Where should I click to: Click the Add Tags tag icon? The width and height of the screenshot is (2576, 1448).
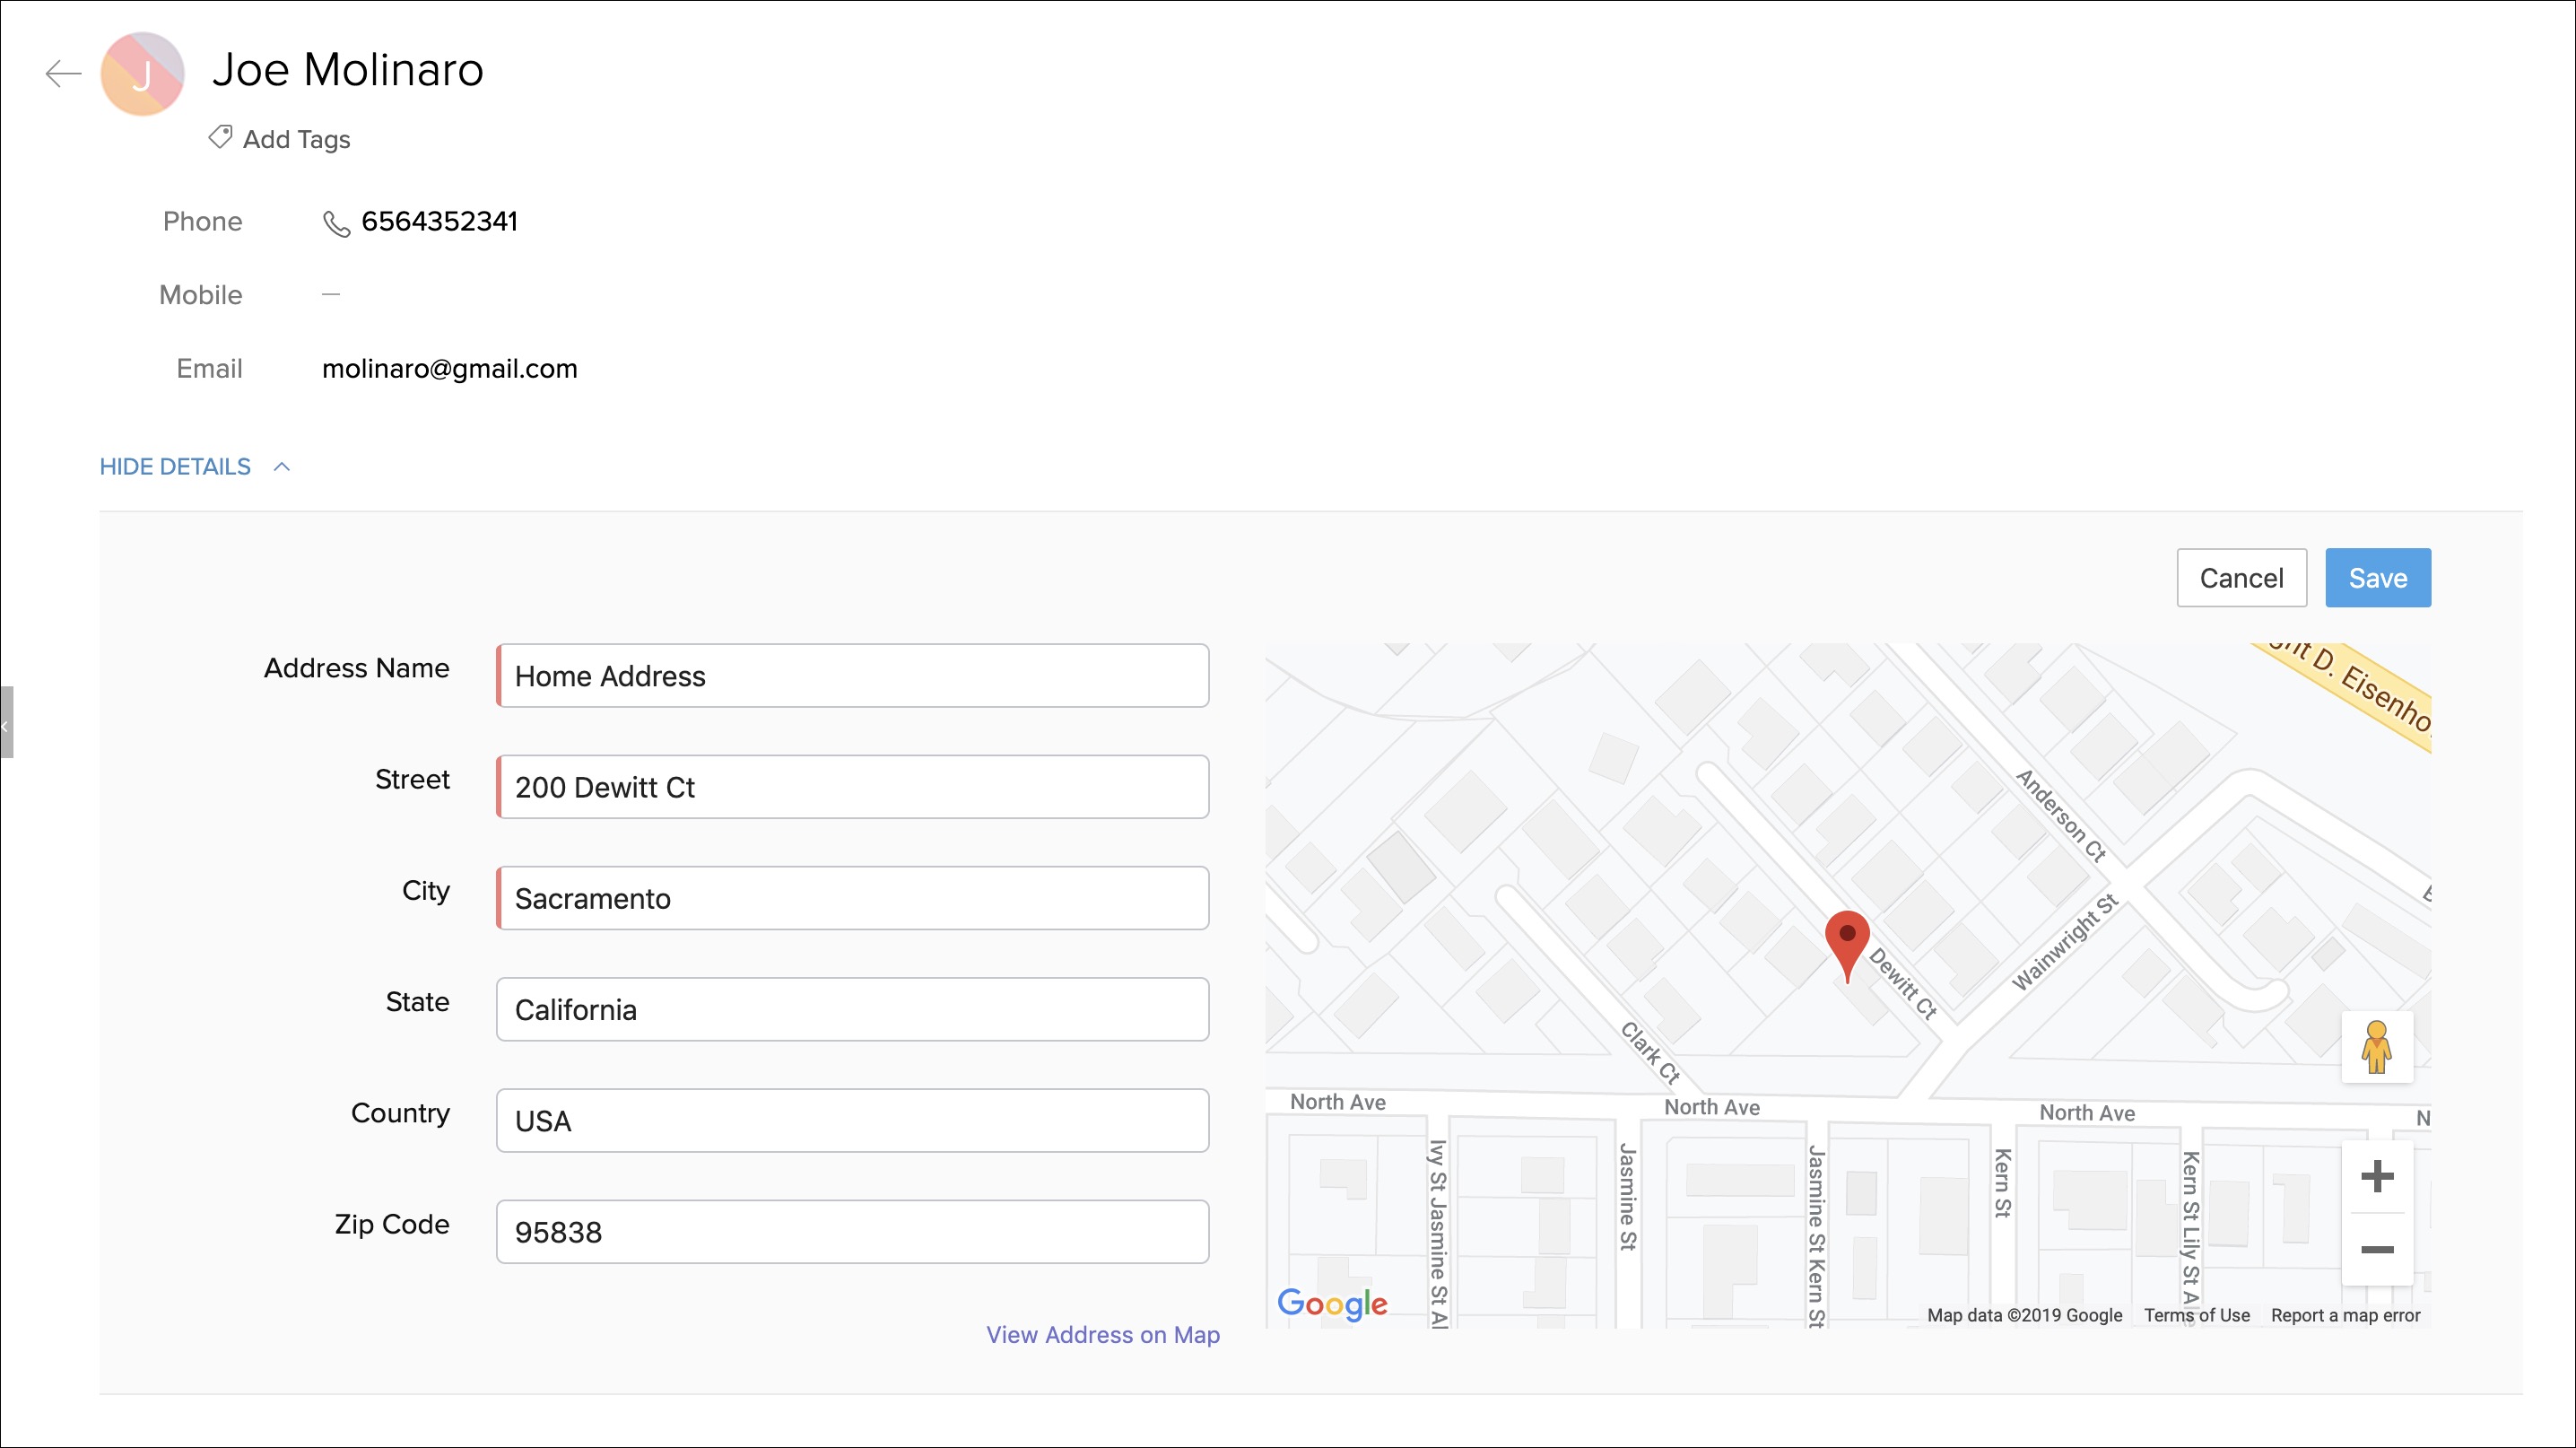(x=220, y=137)
